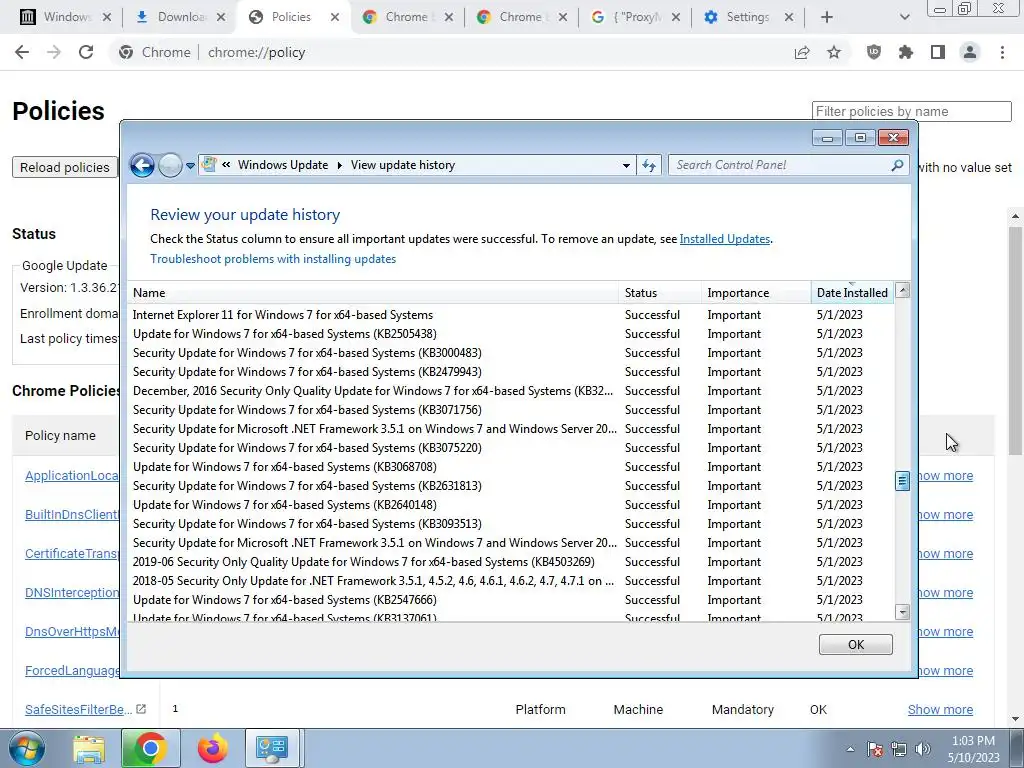Click the Back arrow in Windows Update window
The width and height of the screenshot is (1024, 768).
[x=142, y=165]
